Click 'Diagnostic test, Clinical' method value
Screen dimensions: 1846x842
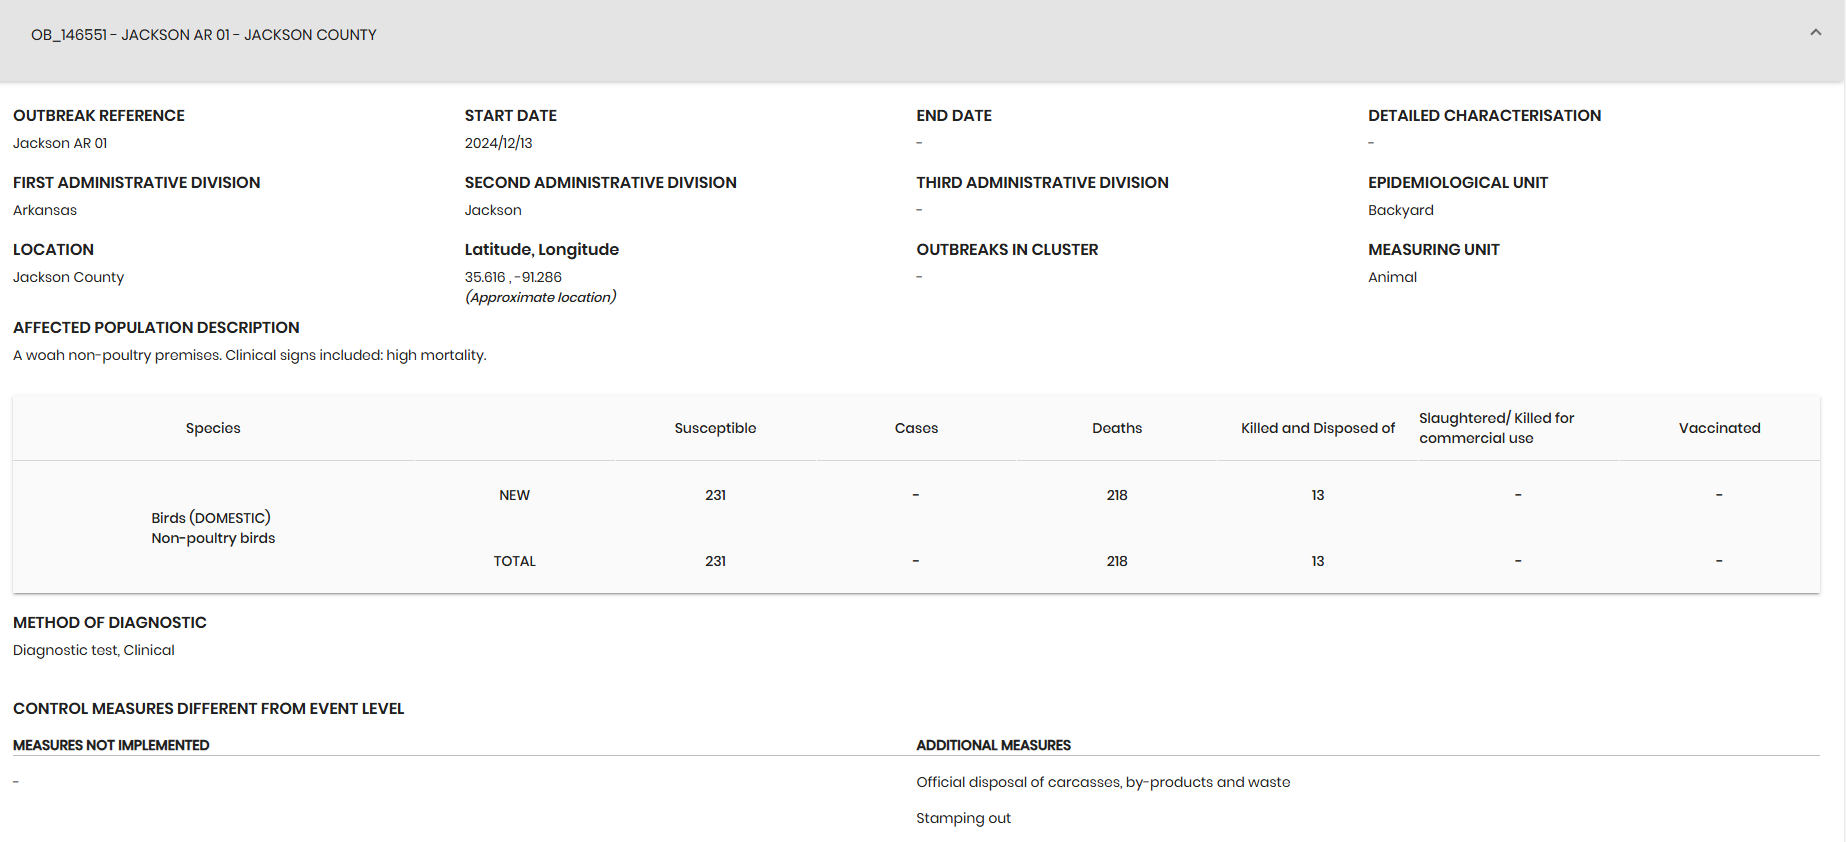point(94,650)
